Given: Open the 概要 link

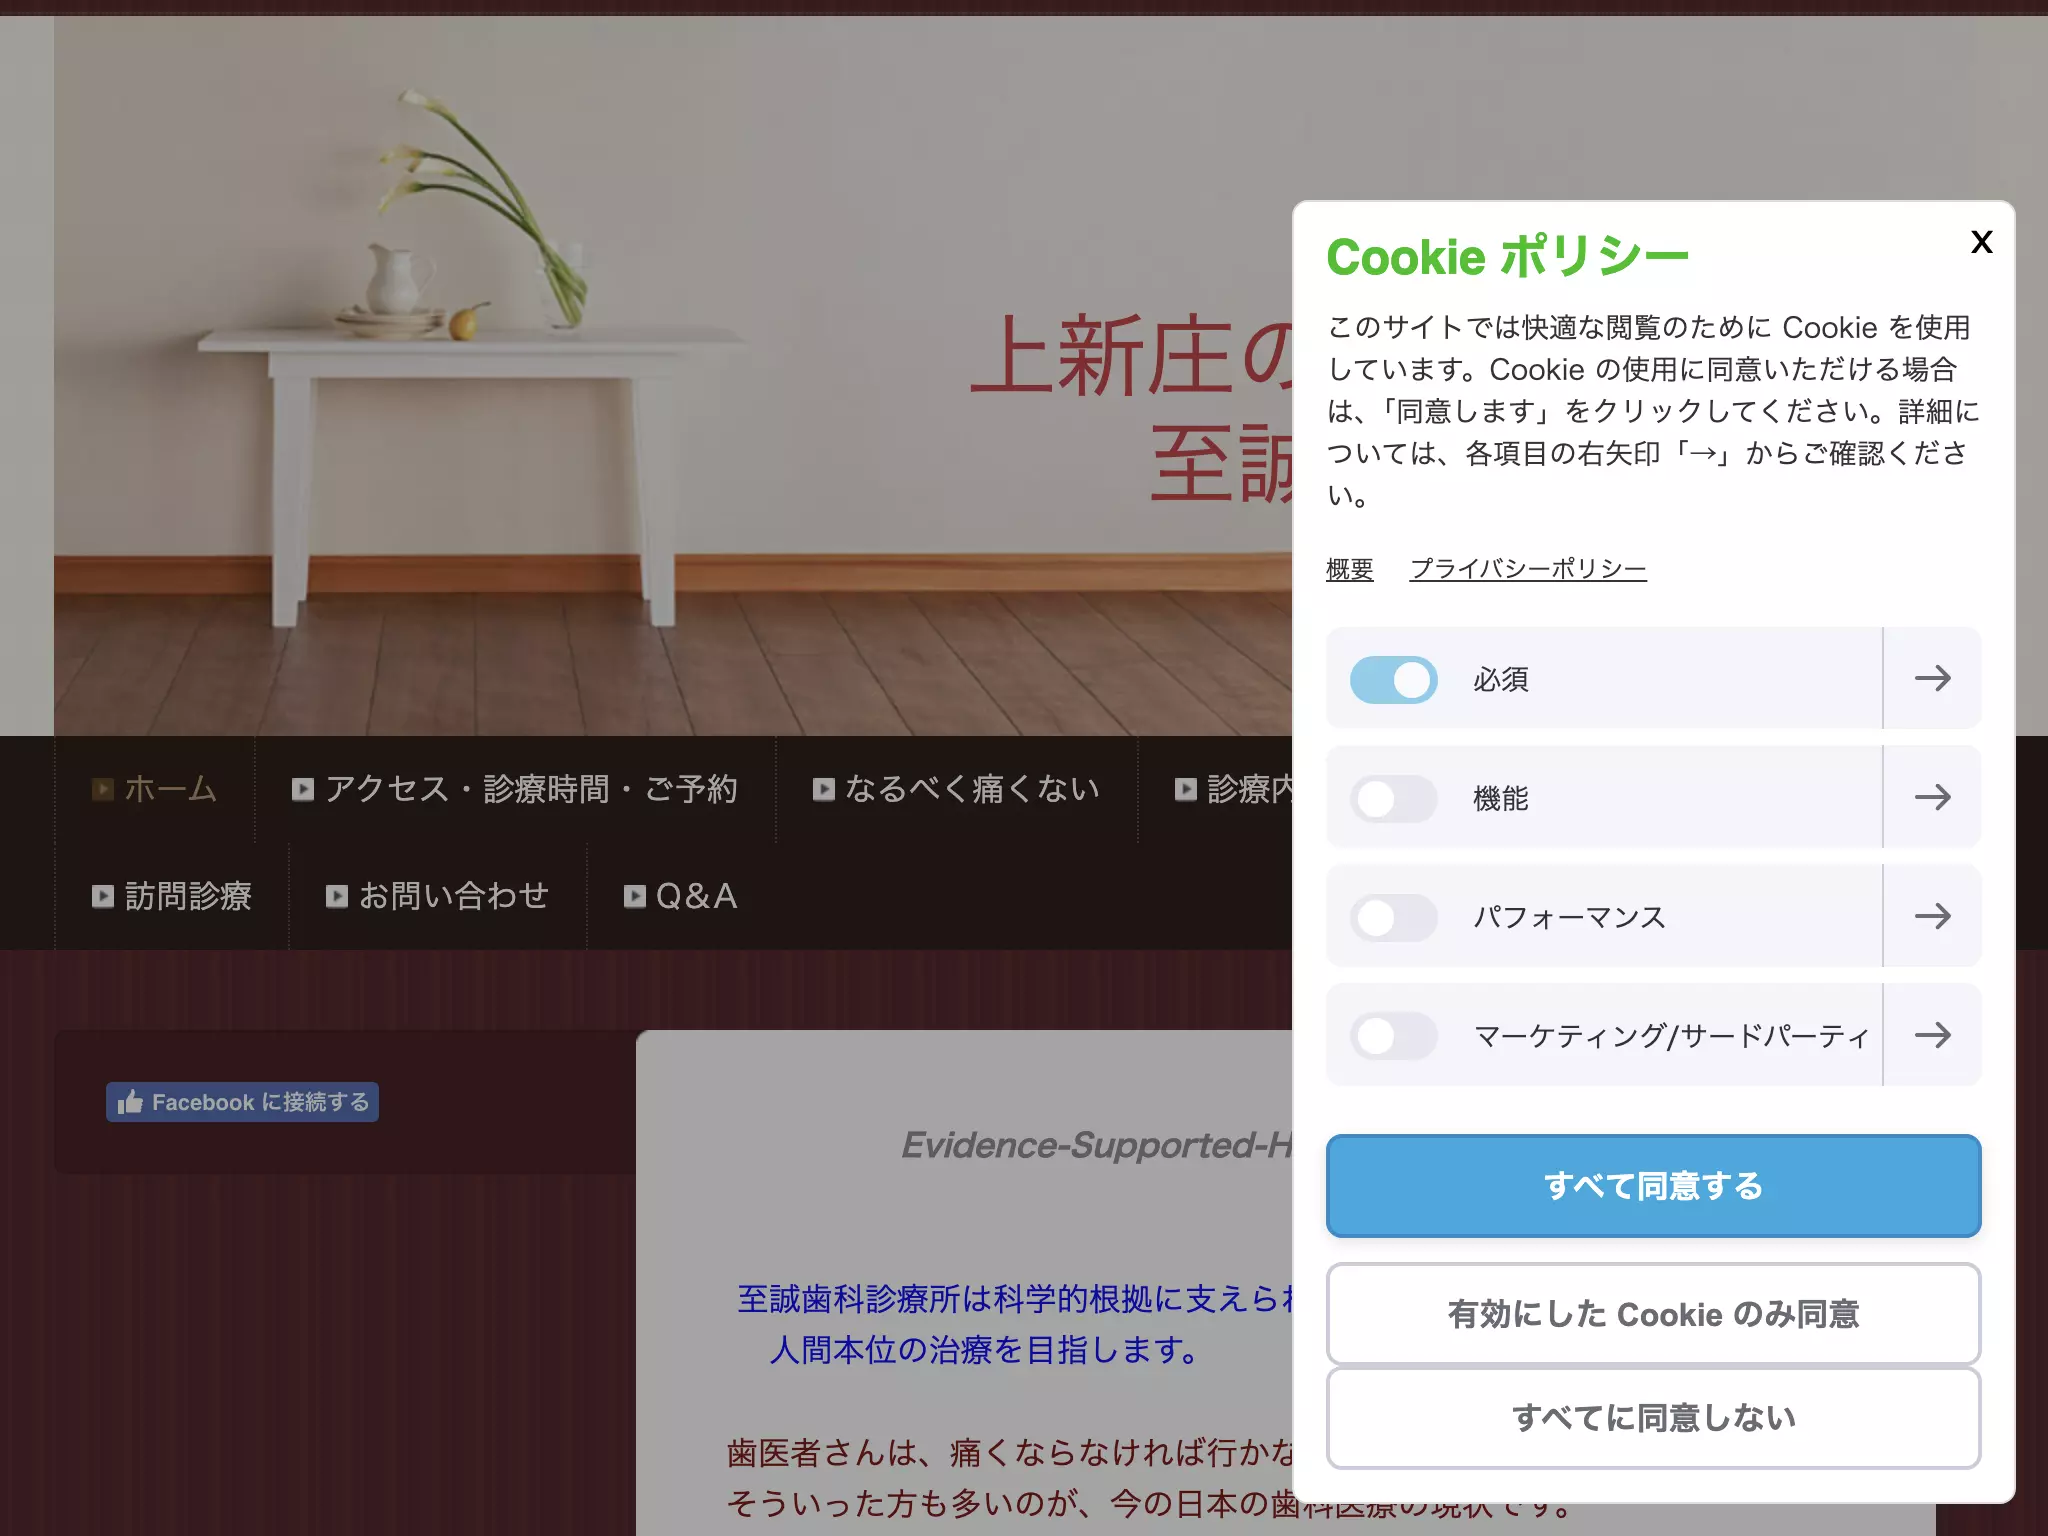Looking at the screenshot, I should (x=1349, y=569).
